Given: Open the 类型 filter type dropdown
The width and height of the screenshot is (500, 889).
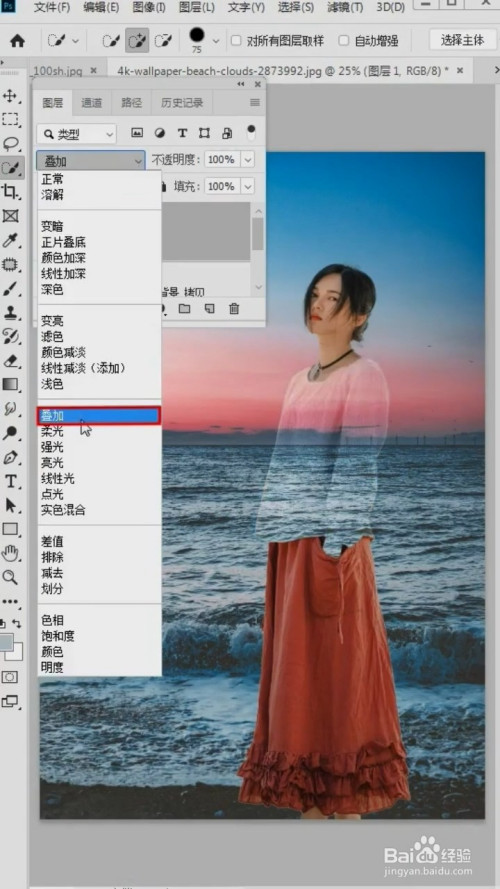Looking at the screenshot, I should (77, 134).
